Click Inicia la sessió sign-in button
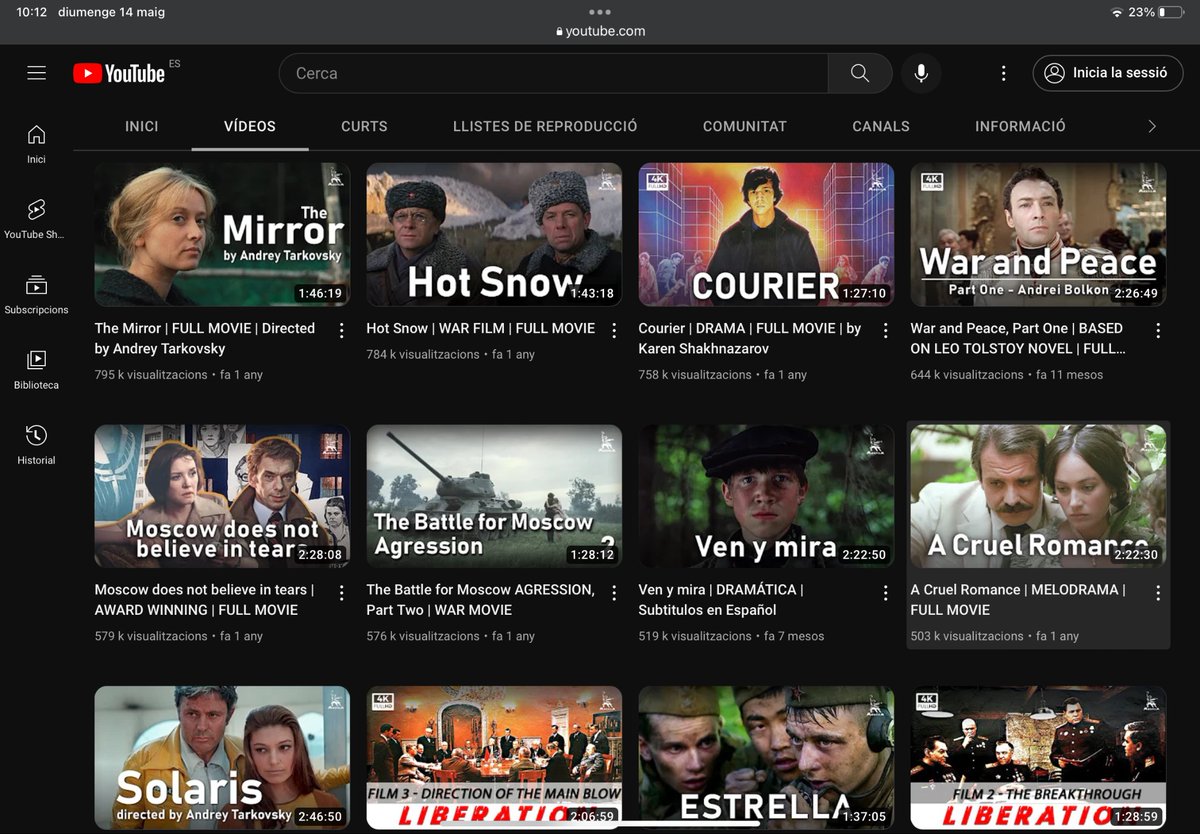Viewport: 1200px width, 834px height. (1108, 73)
